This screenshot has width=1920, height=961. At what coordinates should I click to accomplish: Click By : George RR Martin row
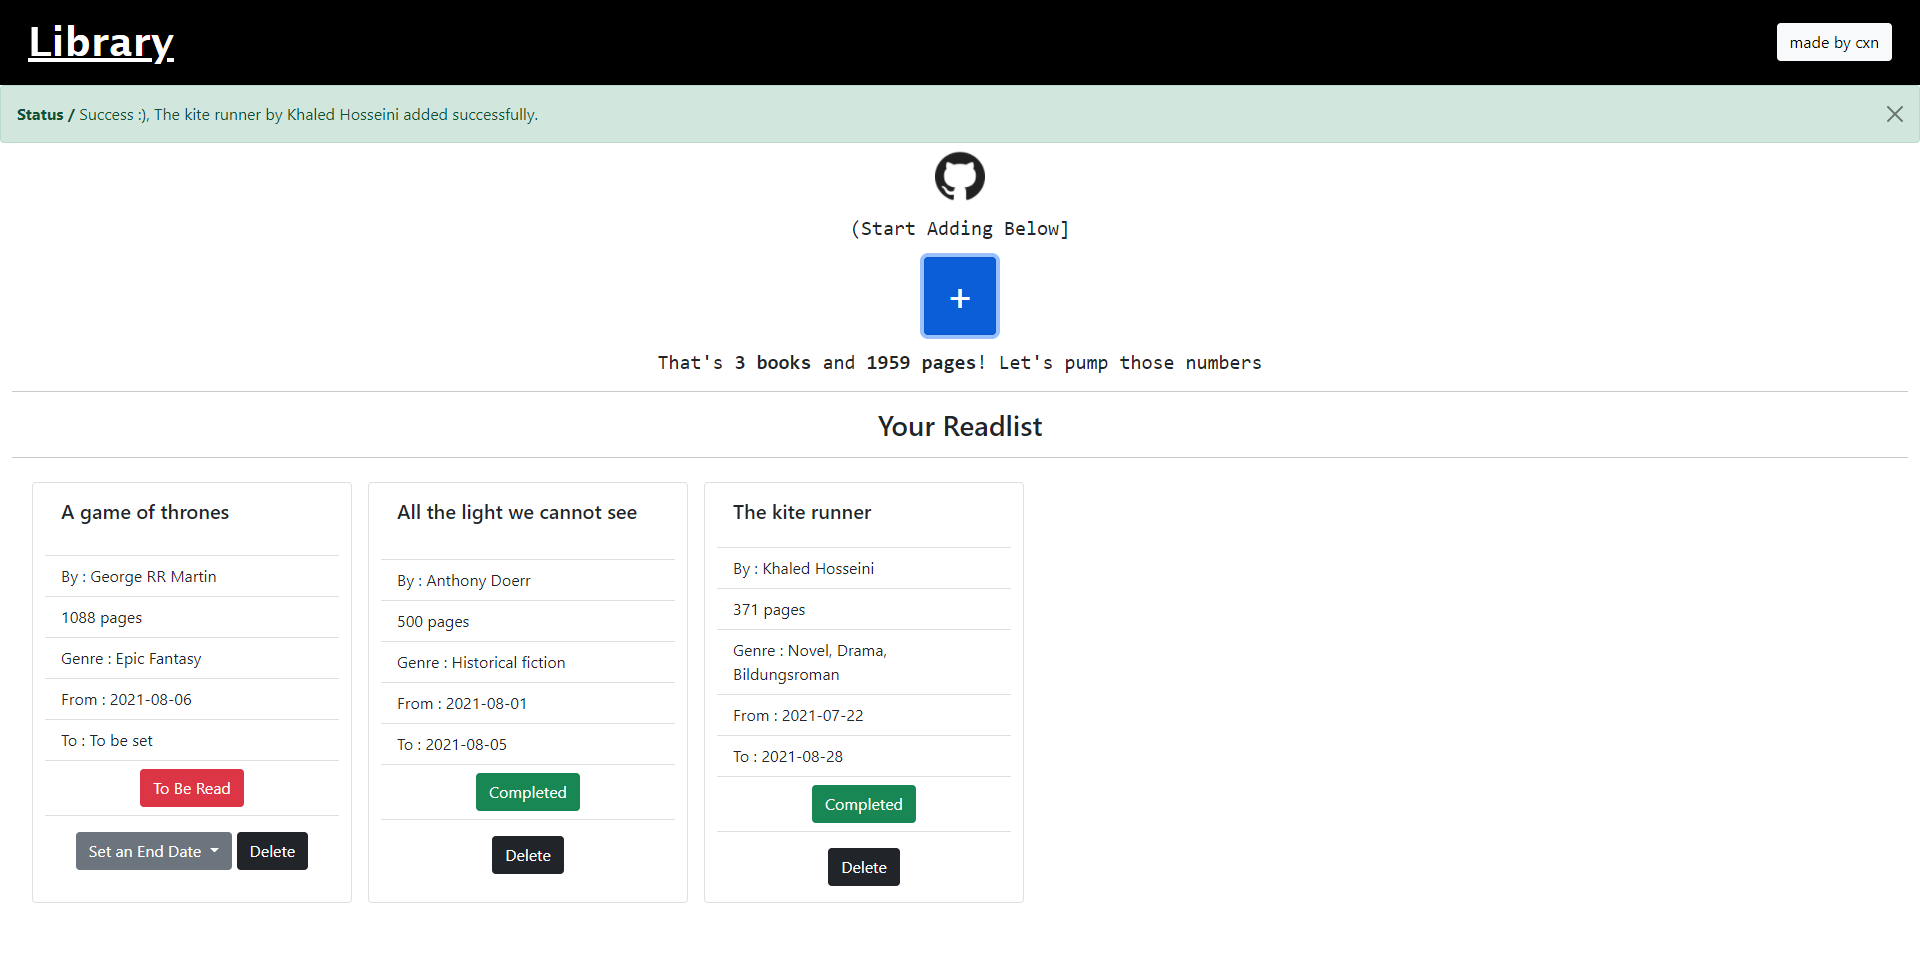pos(192,576)
